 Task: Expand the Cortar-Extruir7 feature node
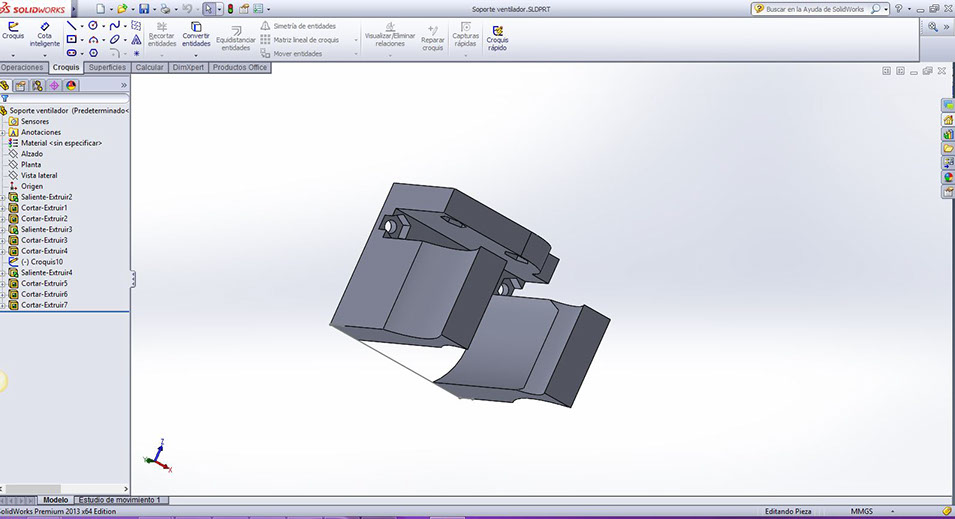tap(2, 305)
